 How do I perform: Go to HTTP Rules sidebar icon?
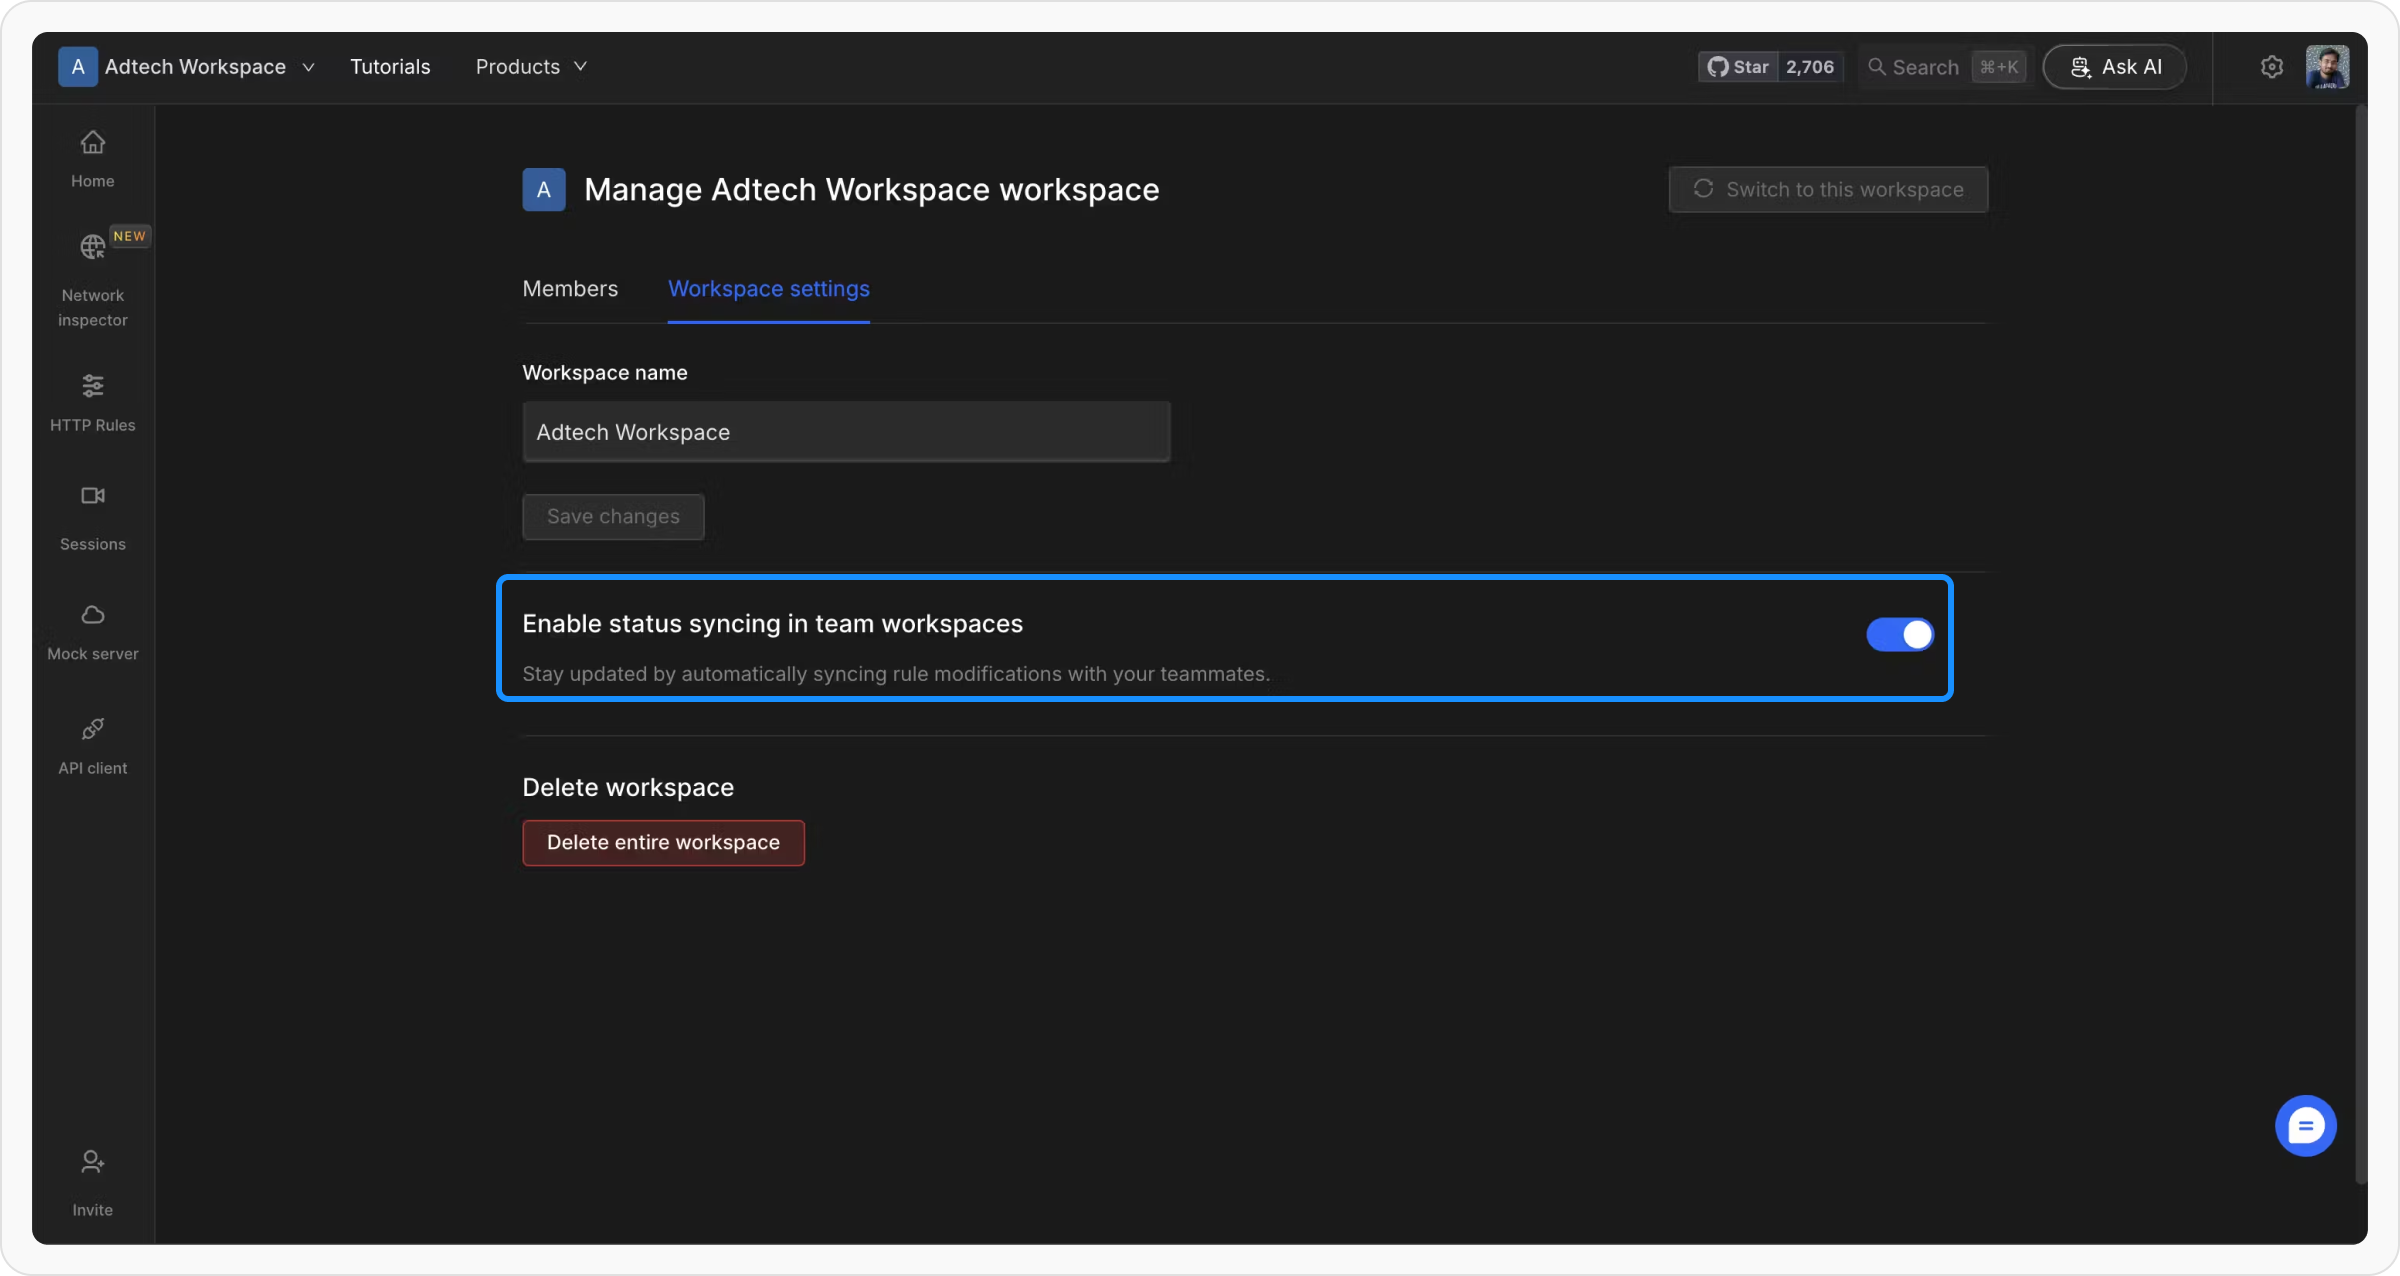[x=92, y=386]
